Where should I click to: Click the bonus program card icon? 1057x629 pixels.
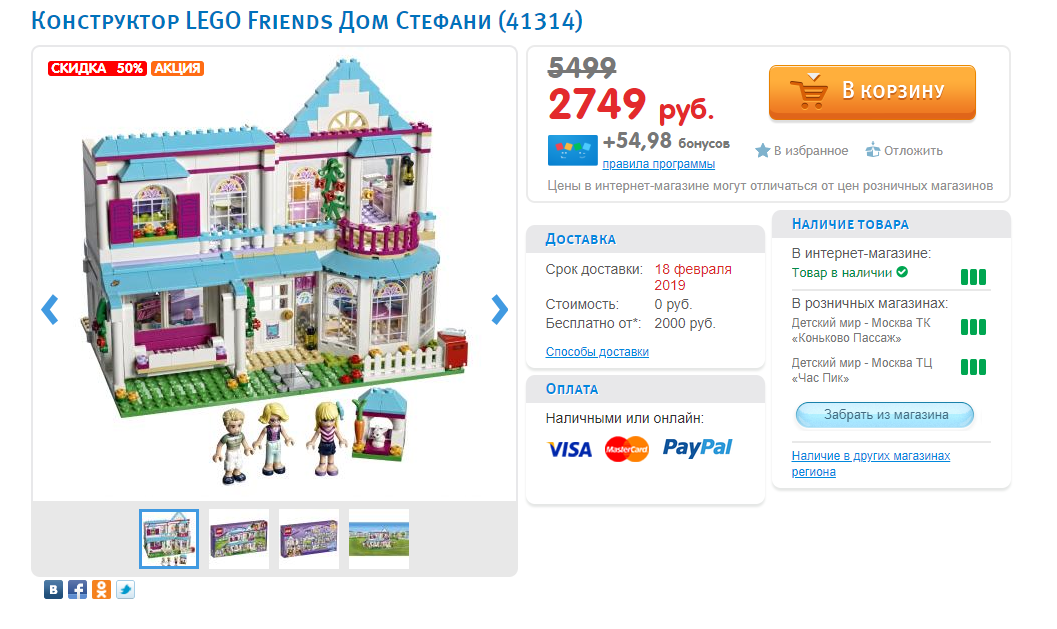pyautogui.click(x=572, y=150)
